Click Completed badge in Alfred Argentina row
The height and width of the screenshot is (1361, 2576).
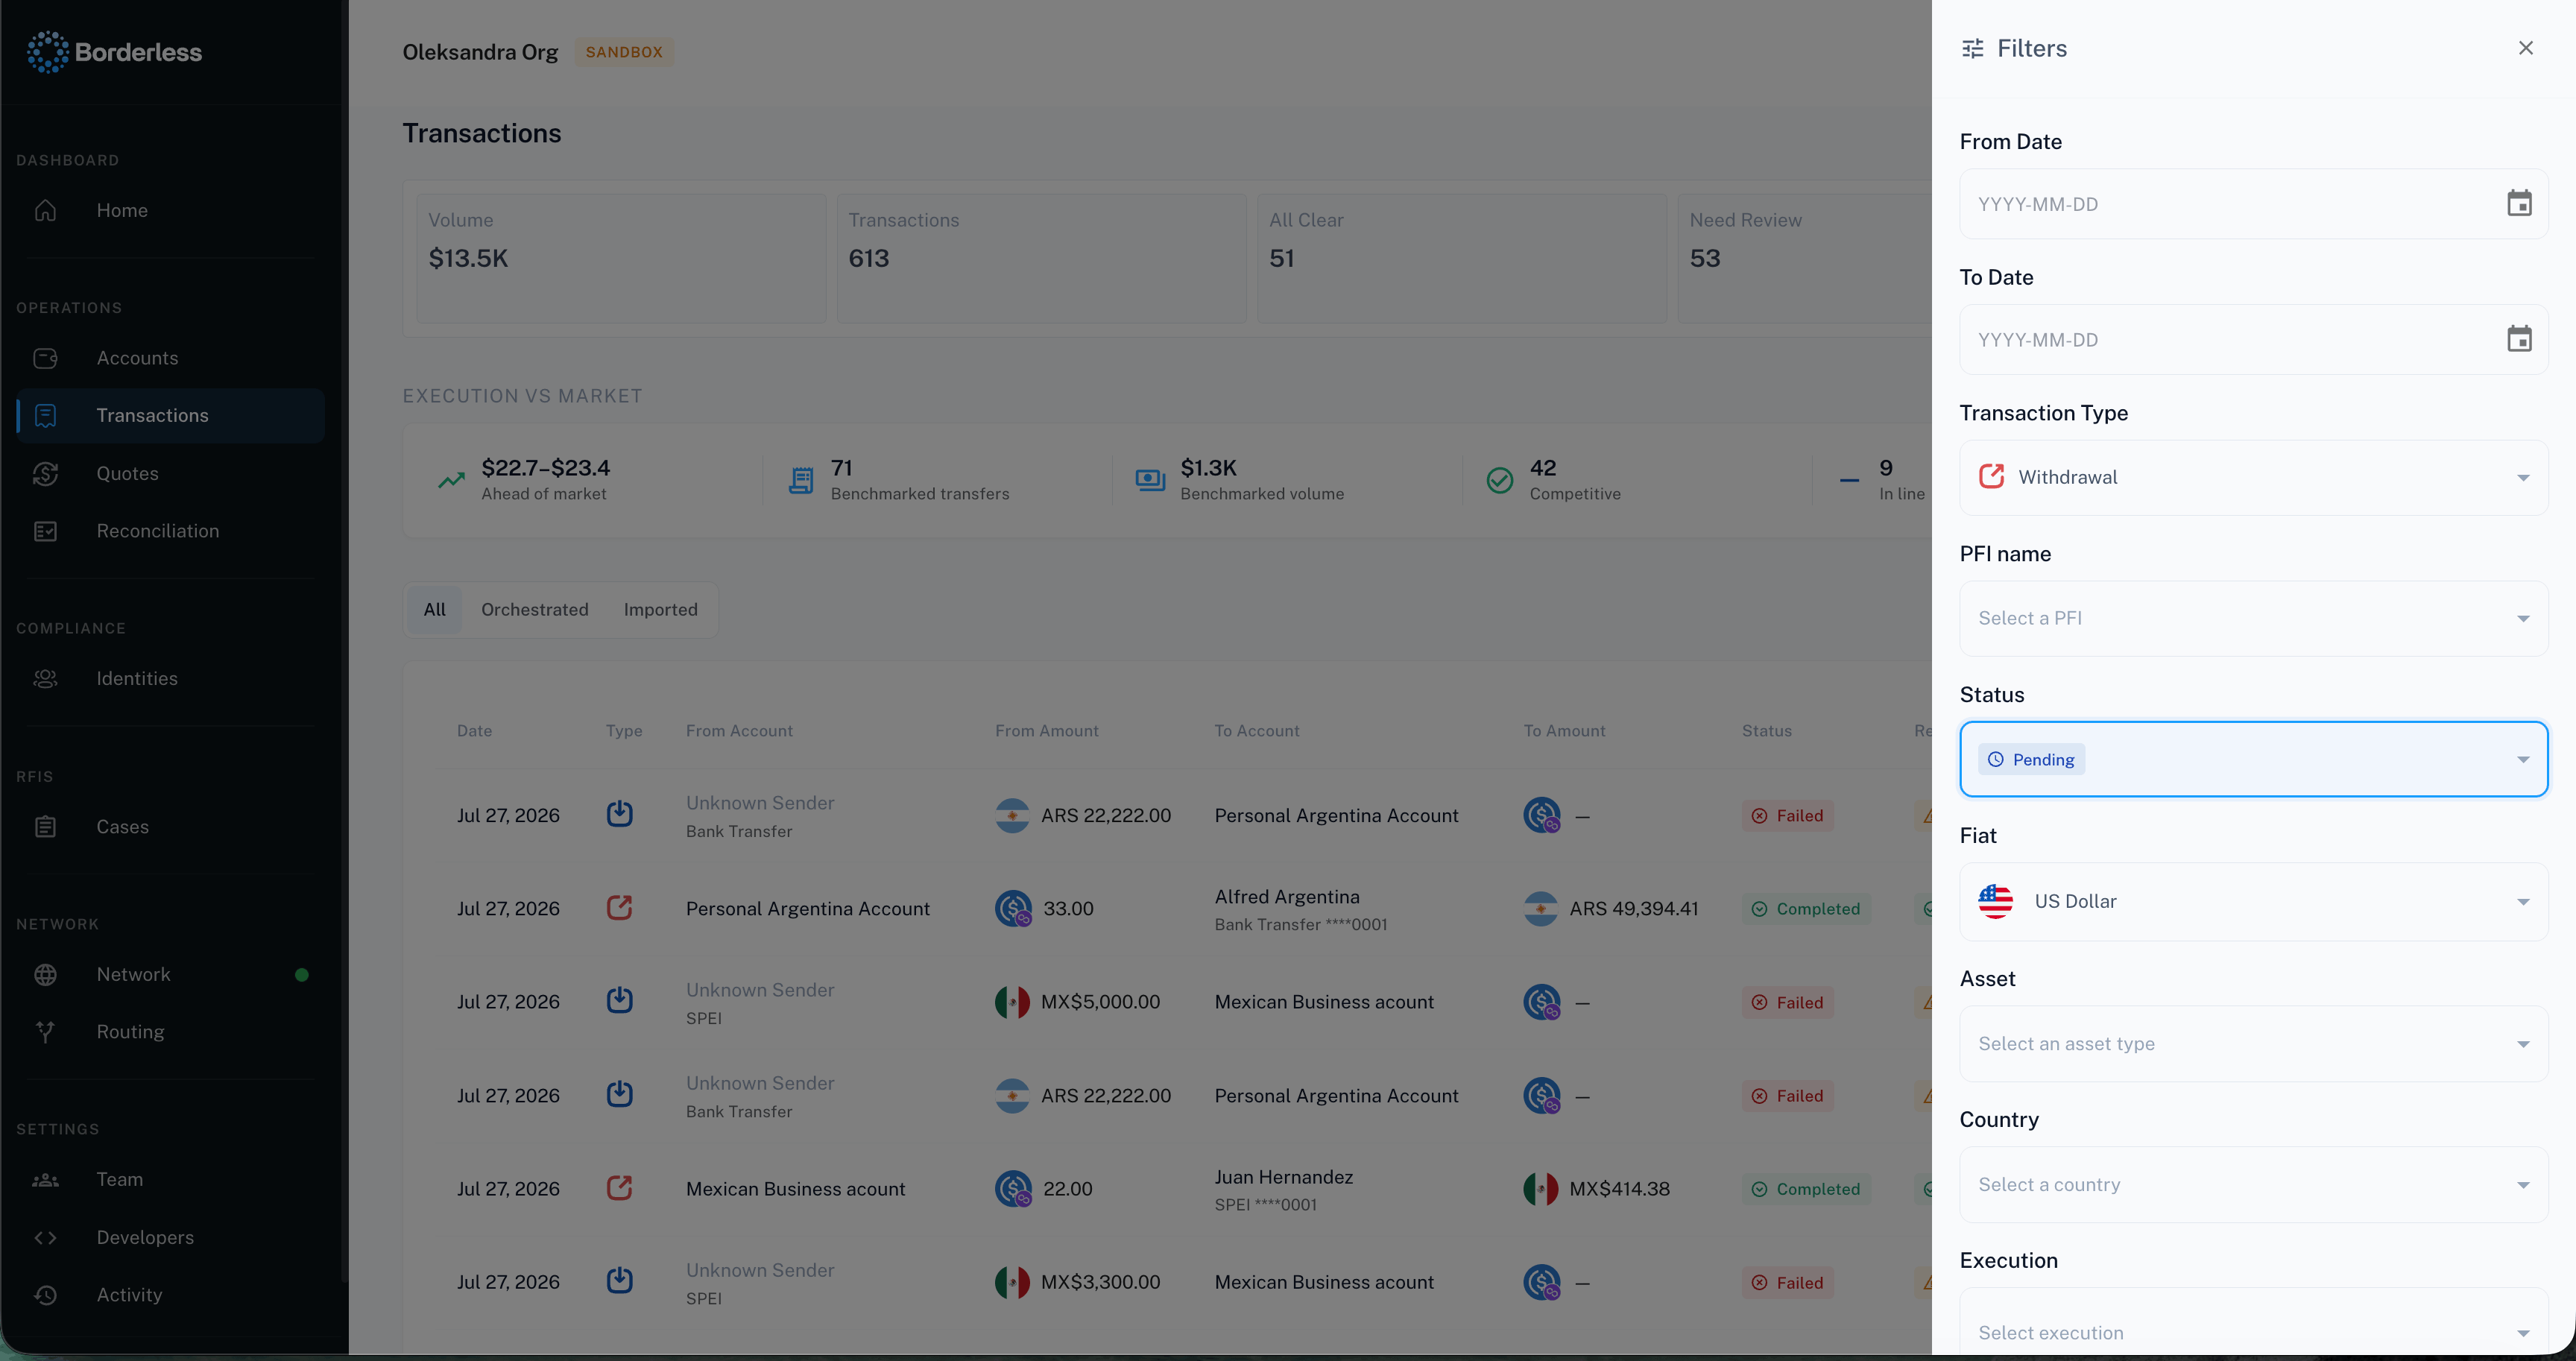pos(1806,909)
